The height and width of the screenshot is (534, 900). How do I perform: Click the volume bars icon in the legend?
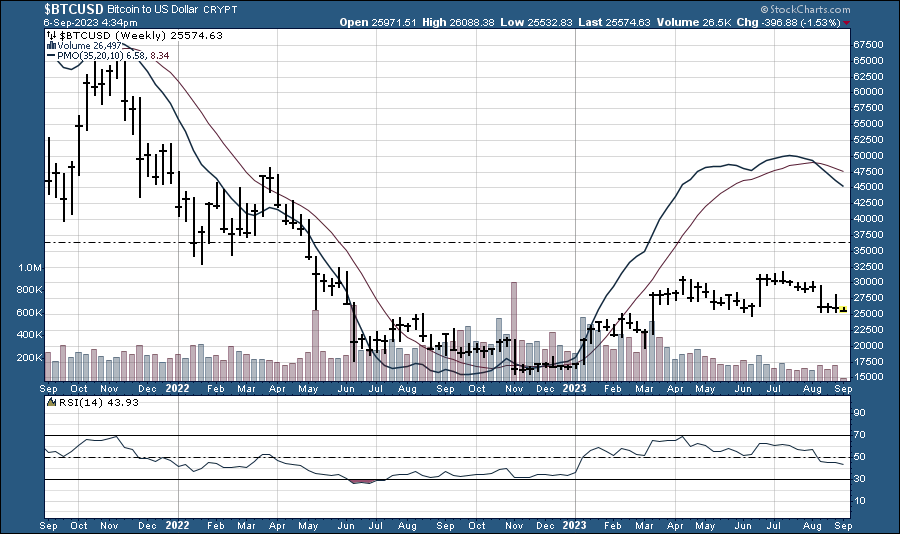click(x=51, y=46)
